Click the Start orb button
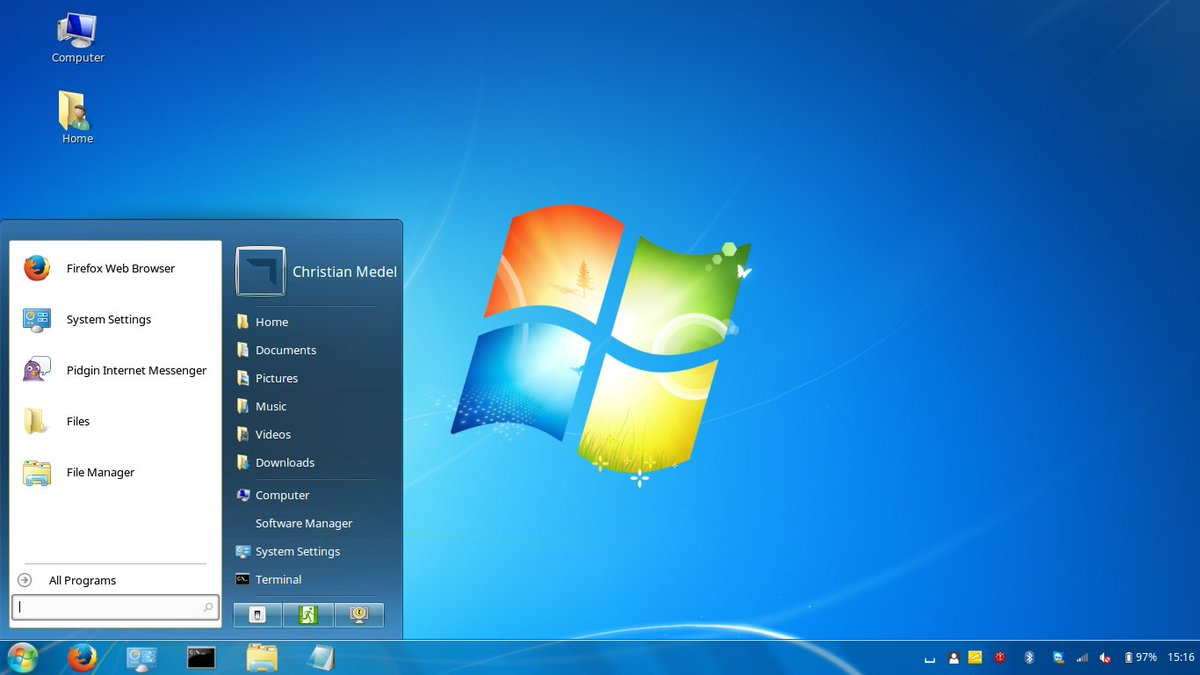The width and height of the screenshot is (1200, 675). tap(22, 657)
